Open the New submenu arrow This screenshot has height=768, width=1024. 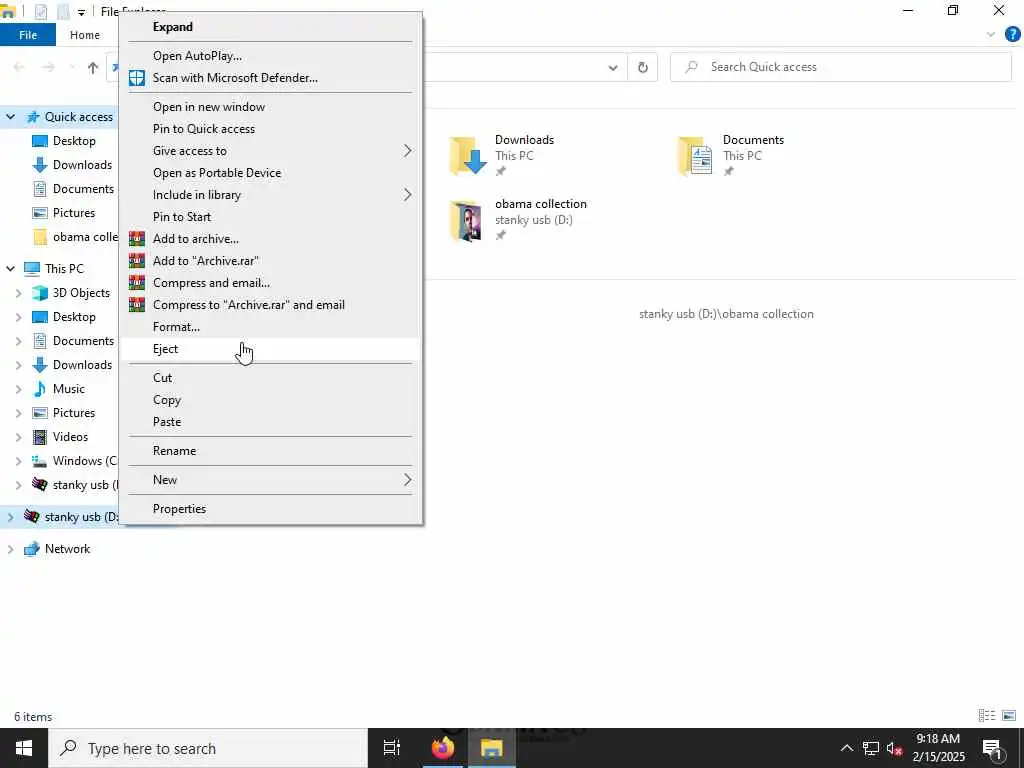coord(408,480)
